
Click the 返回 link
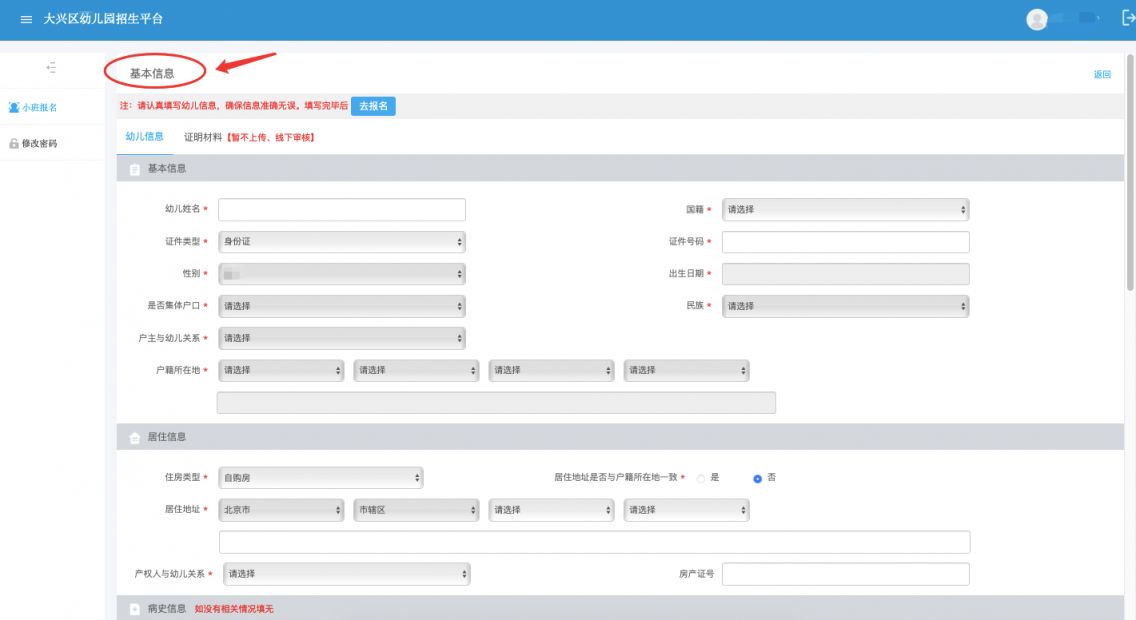1102,75
